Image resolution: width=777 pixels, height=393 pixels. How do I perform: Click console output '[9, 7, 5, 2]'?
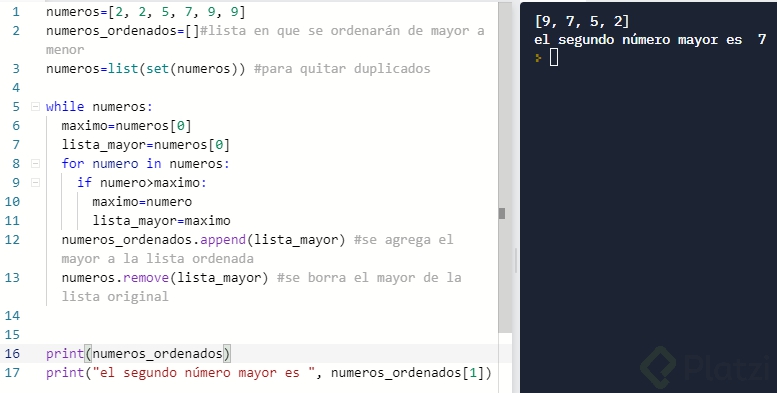[x=582, y=21]
